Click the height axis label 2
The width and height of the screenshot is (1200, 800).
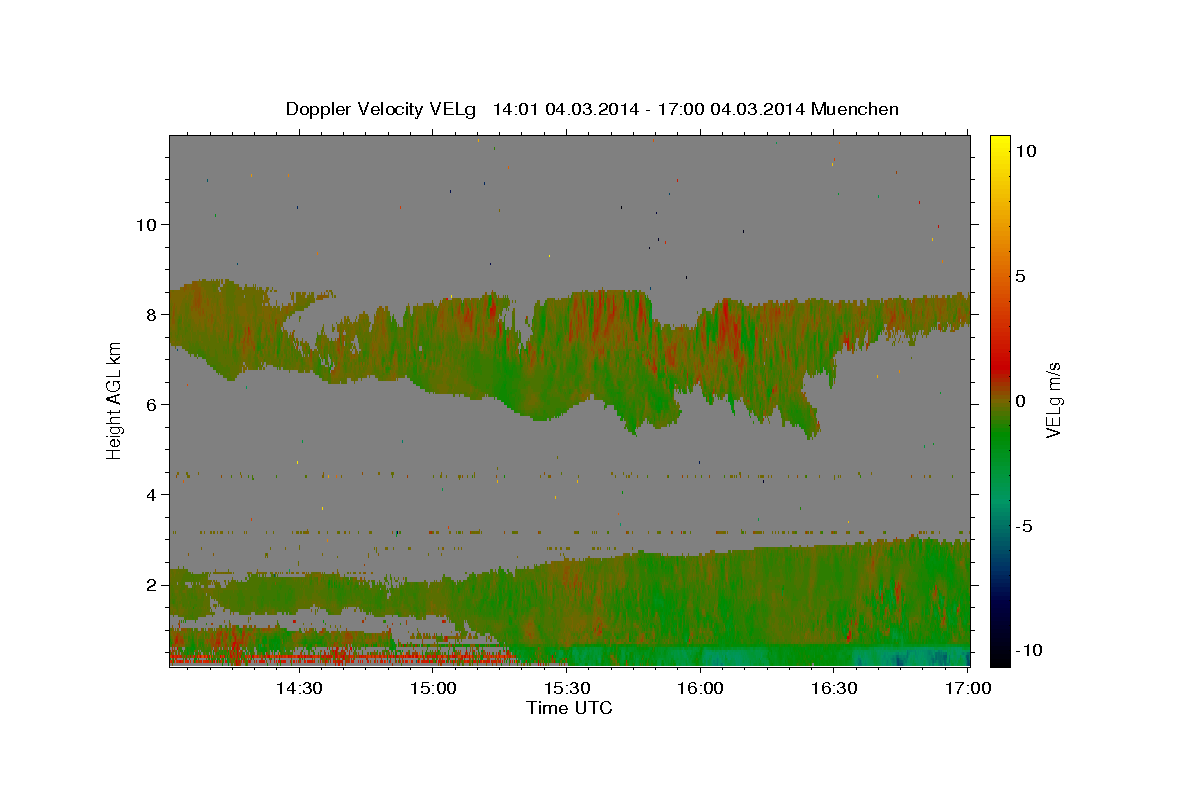[x=152, y=584]
